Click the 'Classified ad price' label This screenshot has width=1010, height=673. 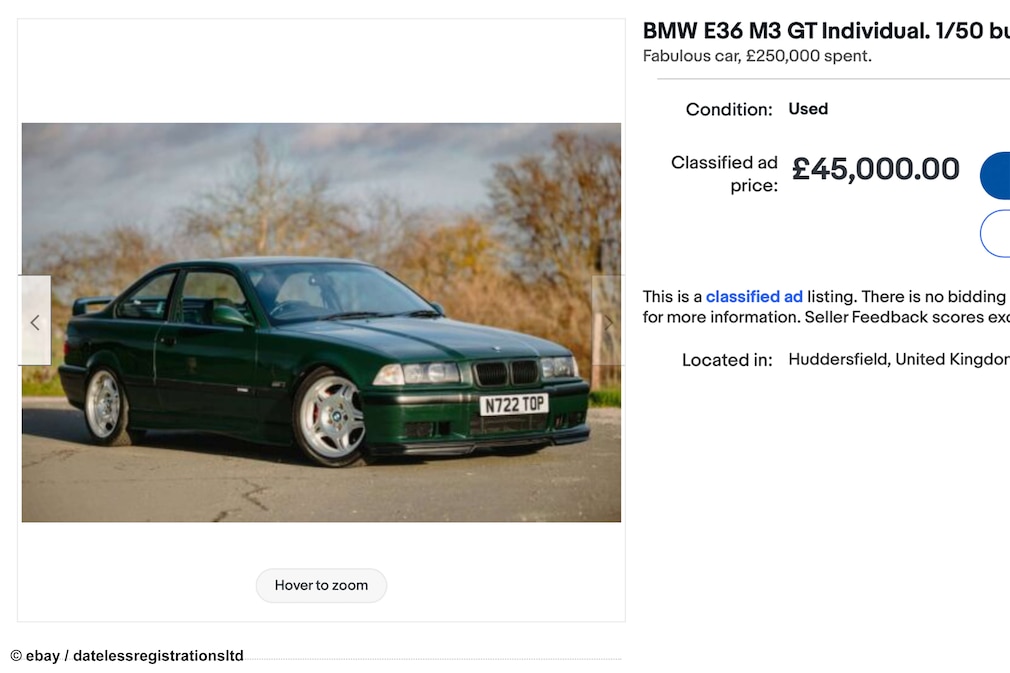pos(725,174)
